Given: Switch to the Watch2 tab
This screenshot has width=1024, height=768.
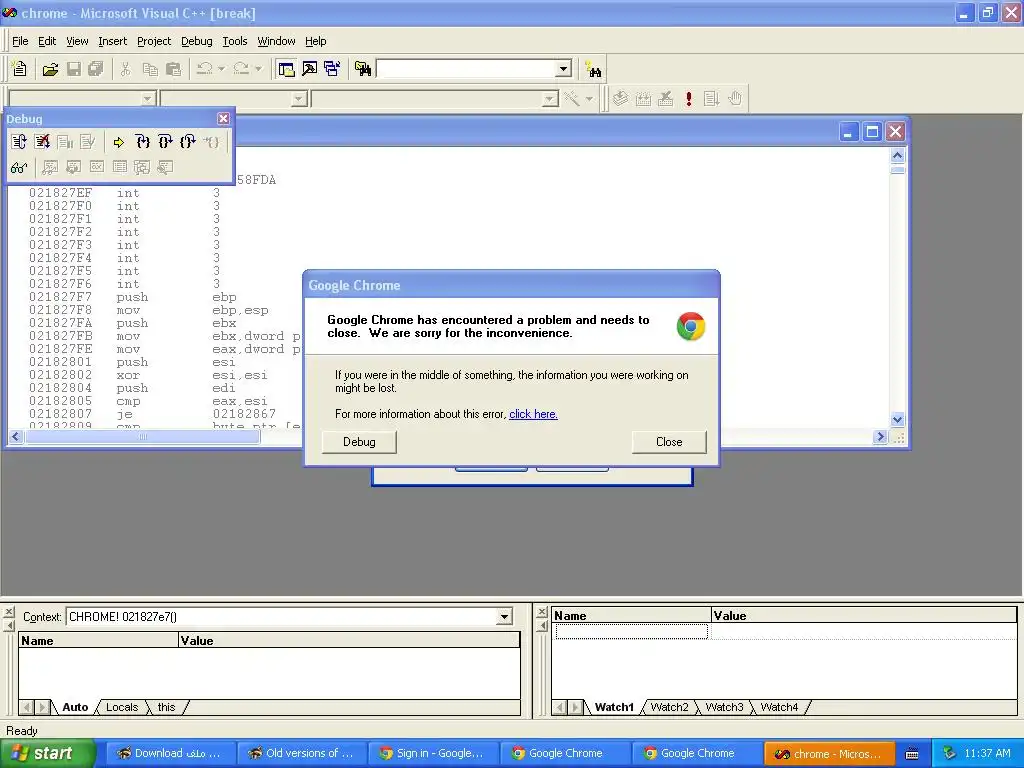Looking at the screenshot, I should (x=669, y=707).
